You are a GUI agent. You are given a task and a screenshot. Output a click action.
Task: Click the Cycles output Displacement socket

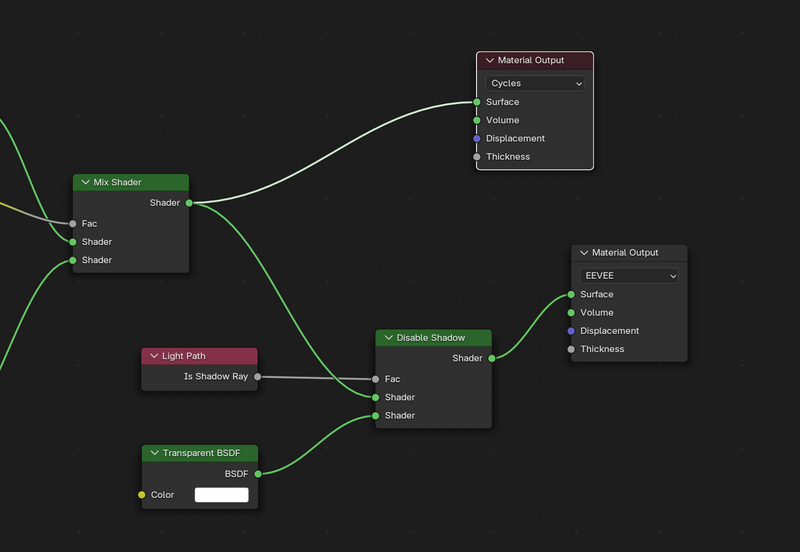pos(477,139)
